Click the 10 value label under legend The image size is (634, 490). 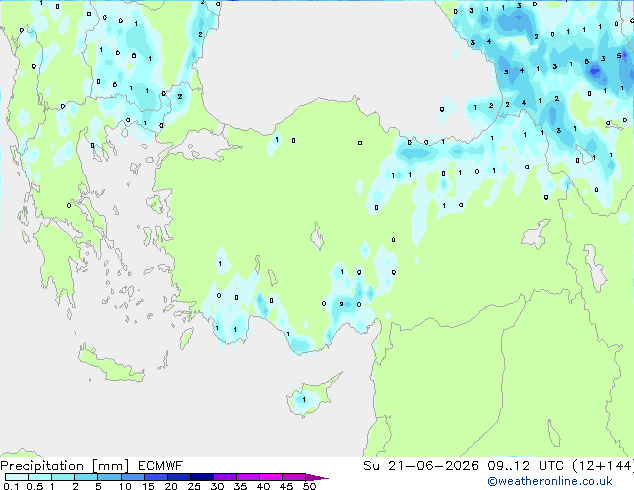click(x=125, y=486)
